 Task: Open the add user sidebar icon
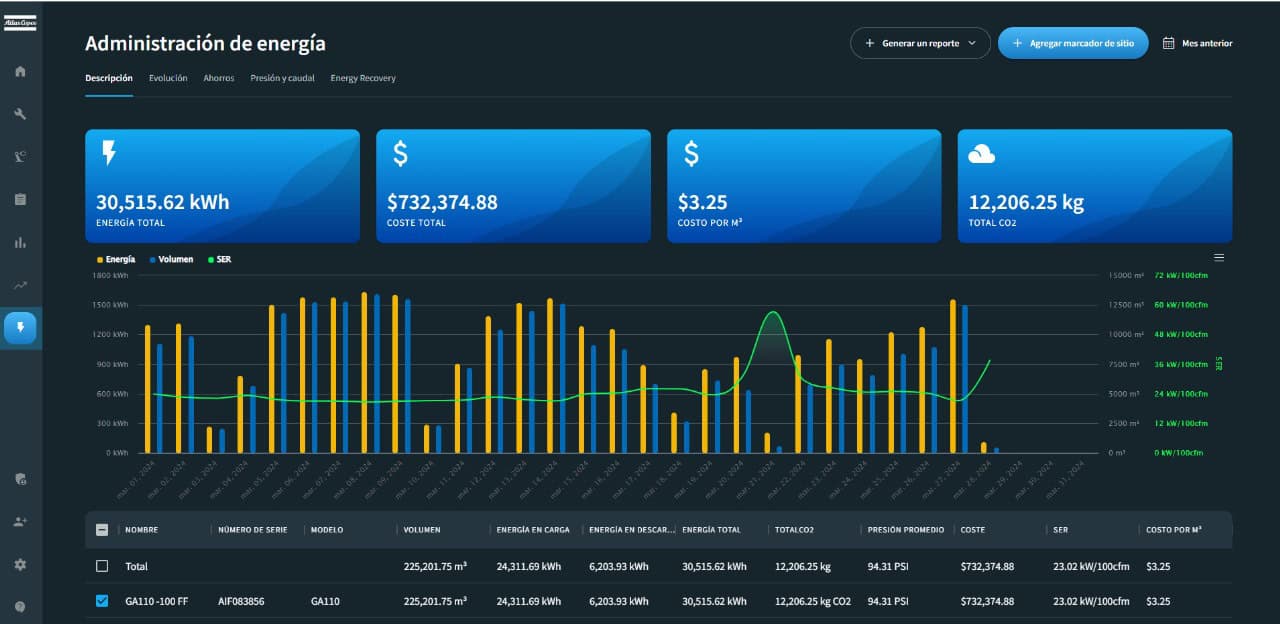click(x=20, y=521)
